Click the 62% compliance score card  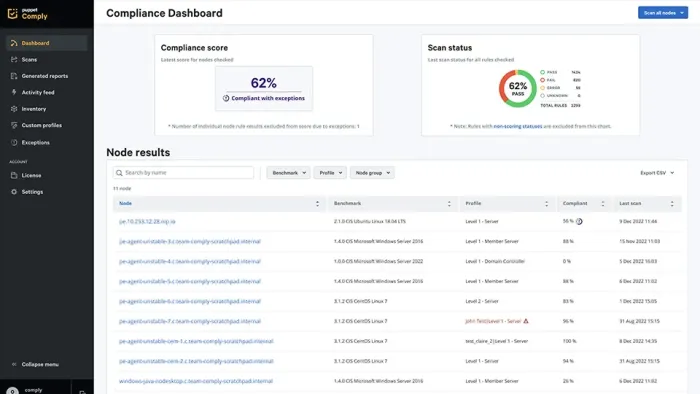[264, 88]
